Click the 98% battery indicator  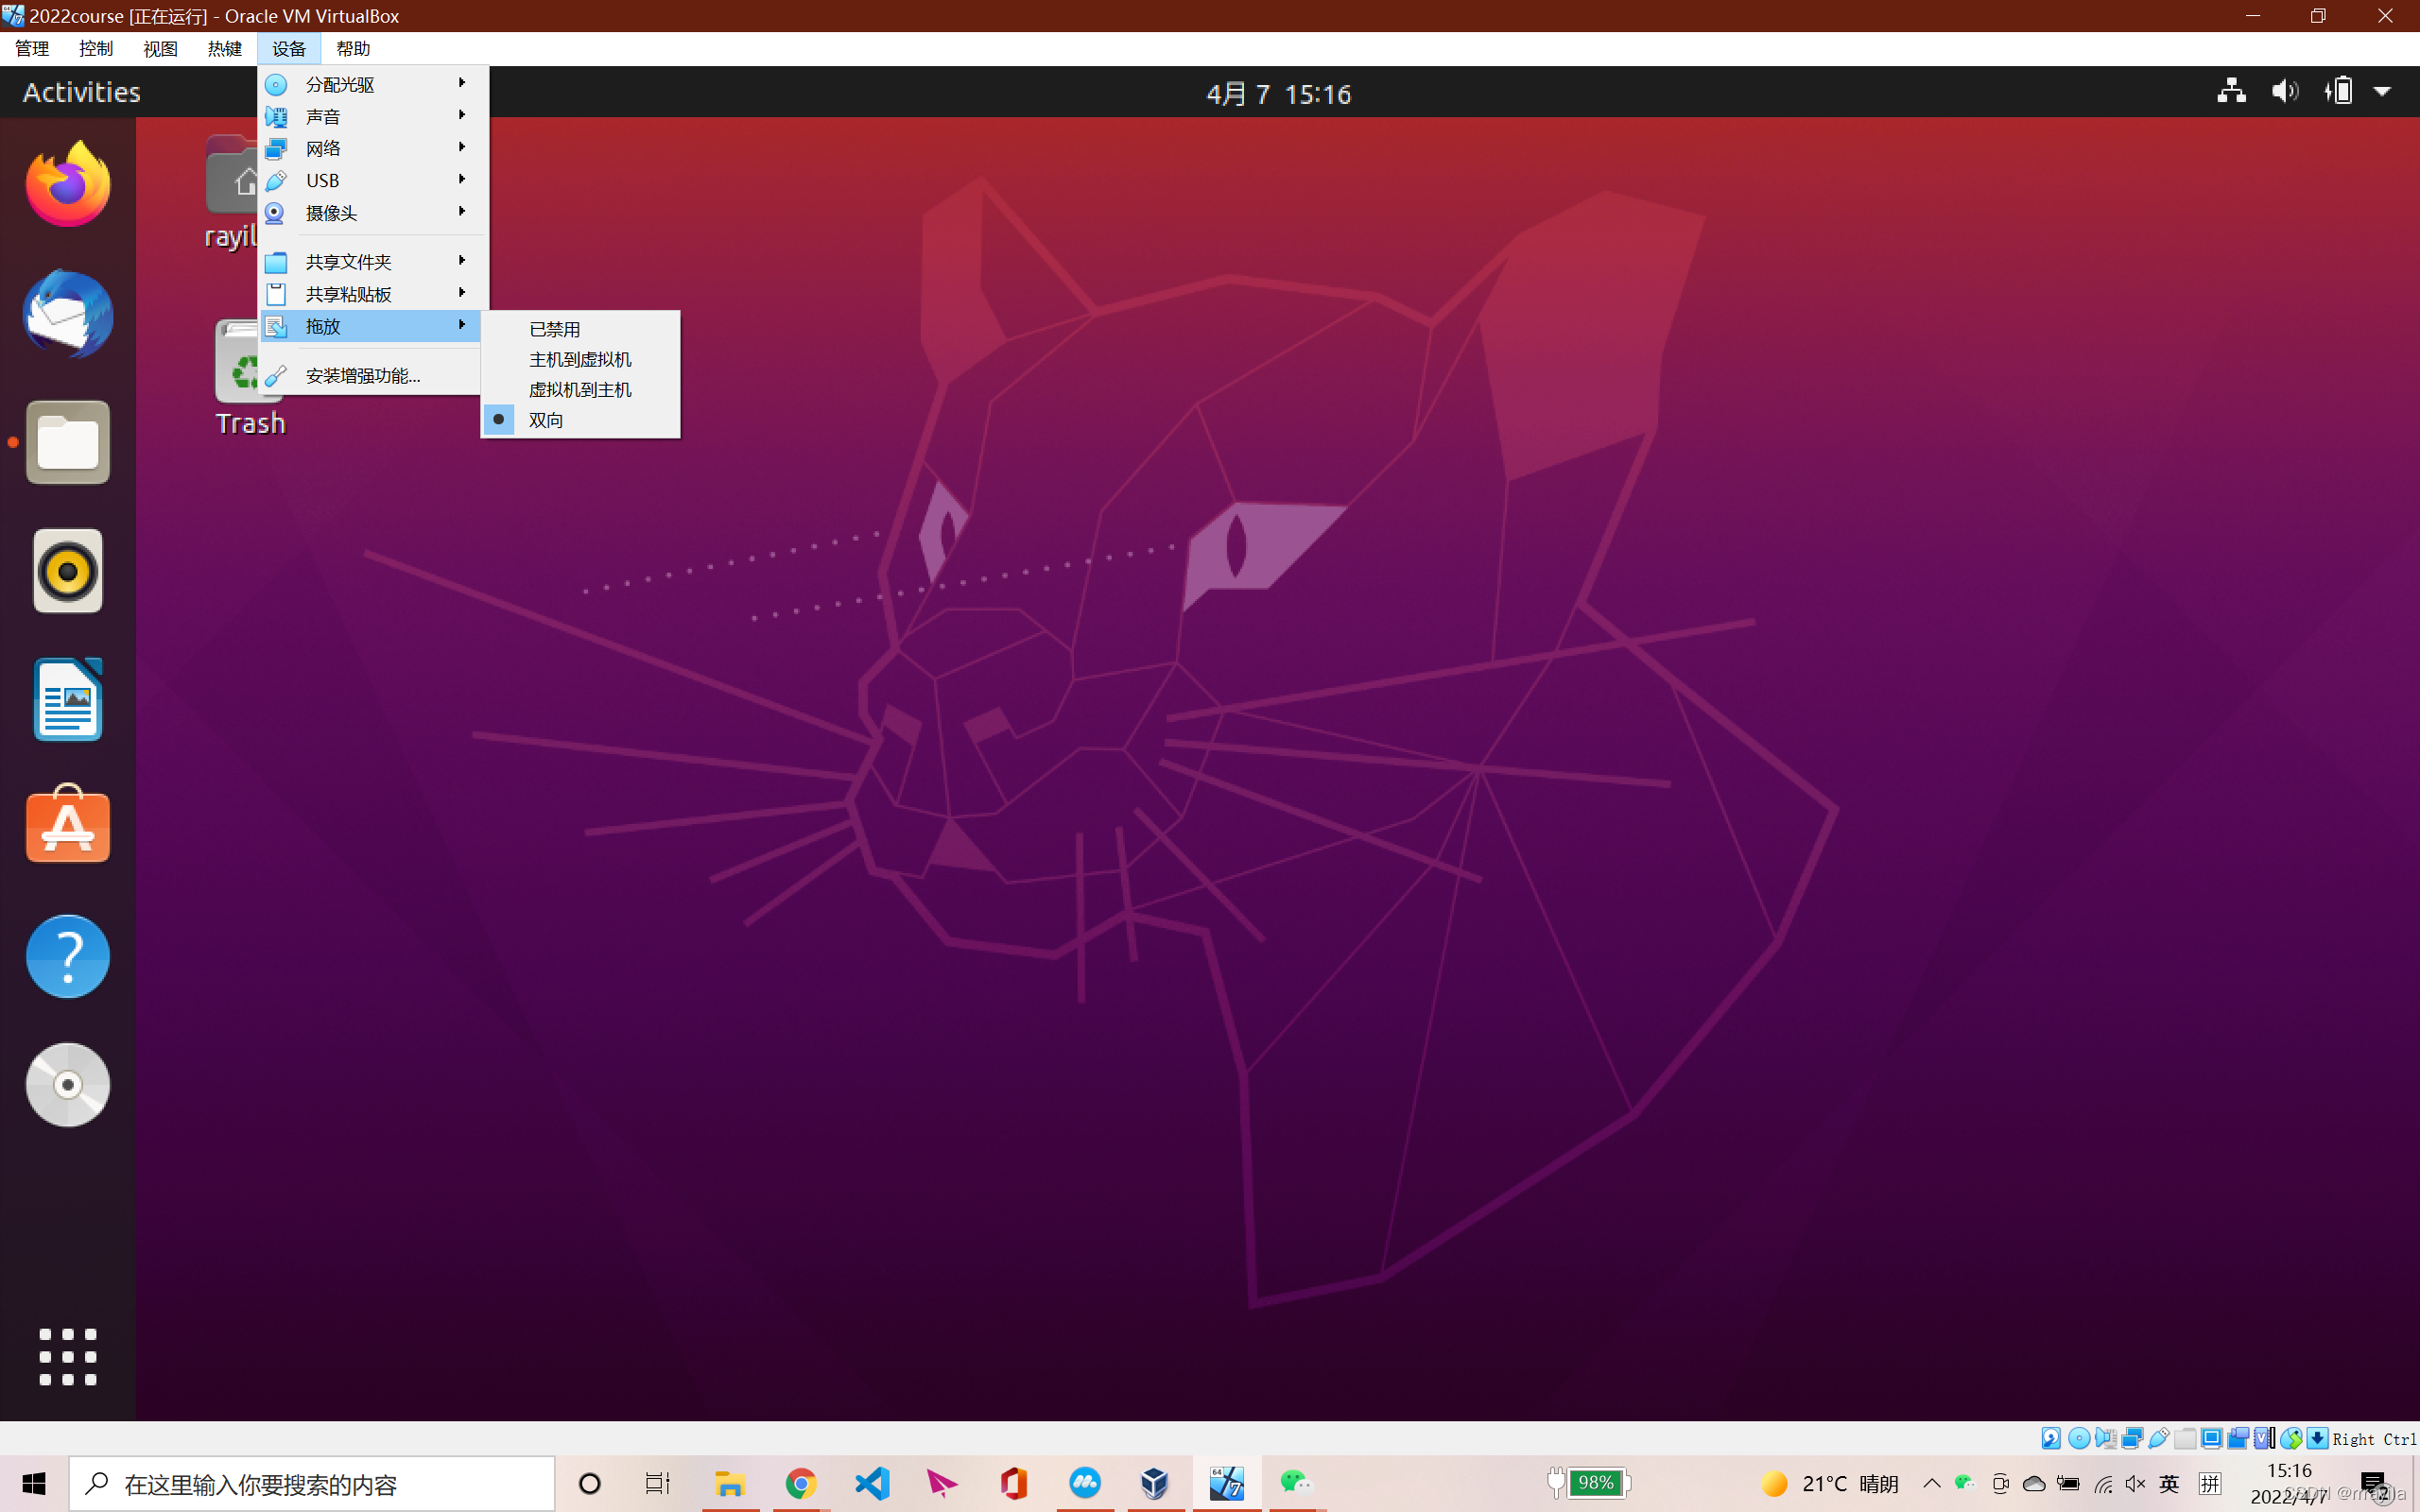tap(1590, 1483)
